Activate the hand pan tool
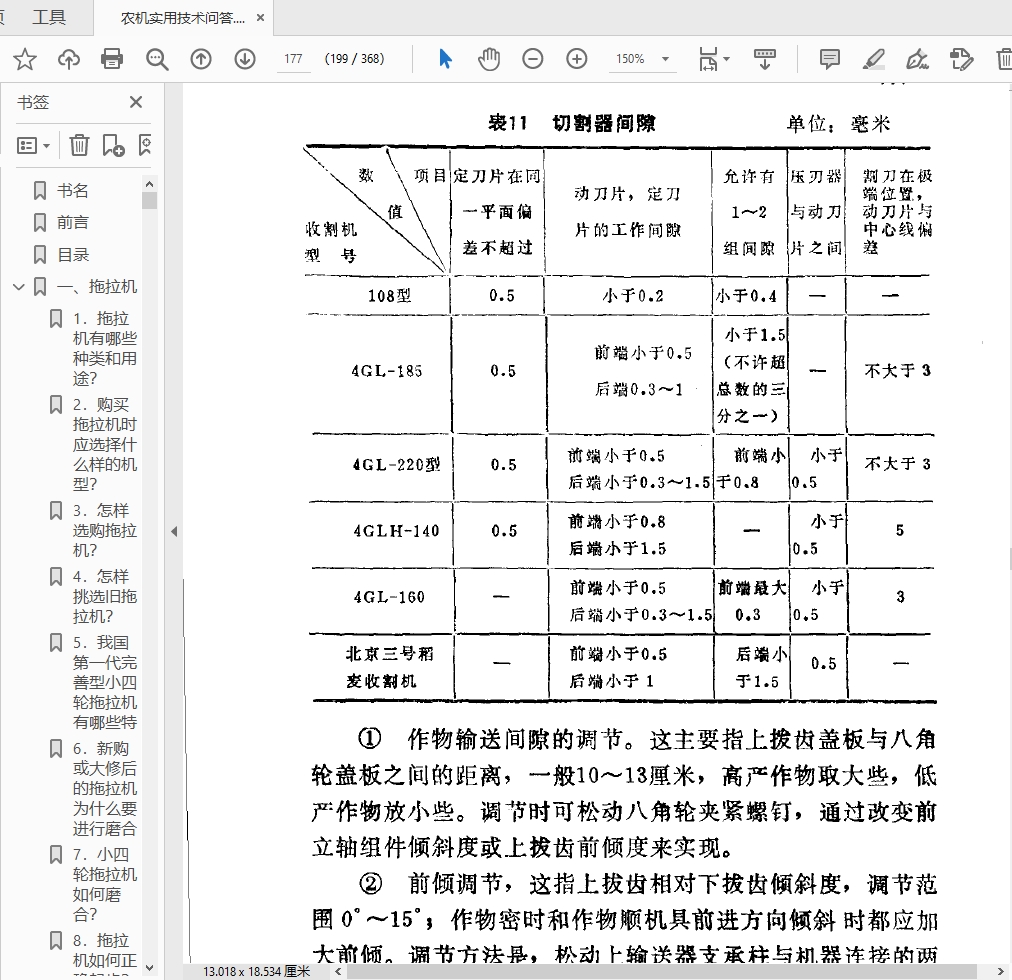1012x980 pixels. (x=489, y=59)
